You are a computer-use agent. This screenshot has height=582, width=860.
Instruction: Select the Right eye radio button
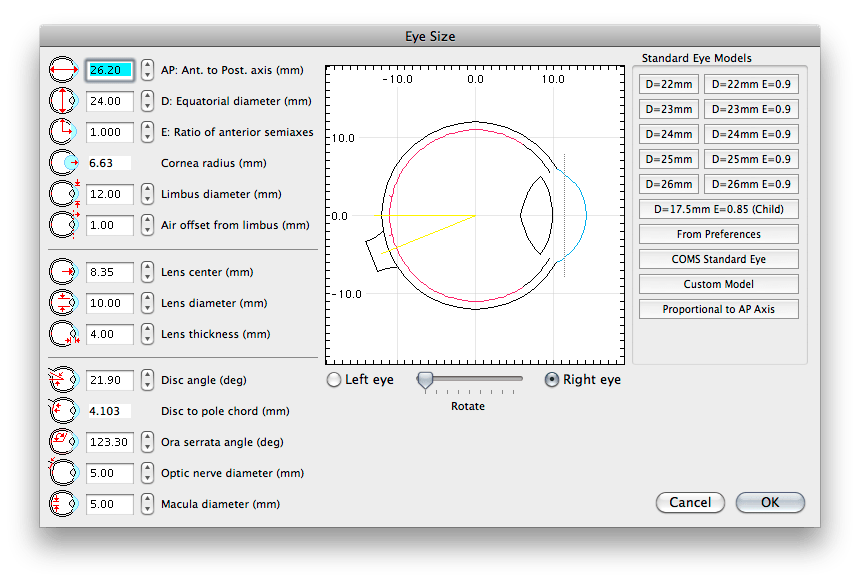[551, 380]
